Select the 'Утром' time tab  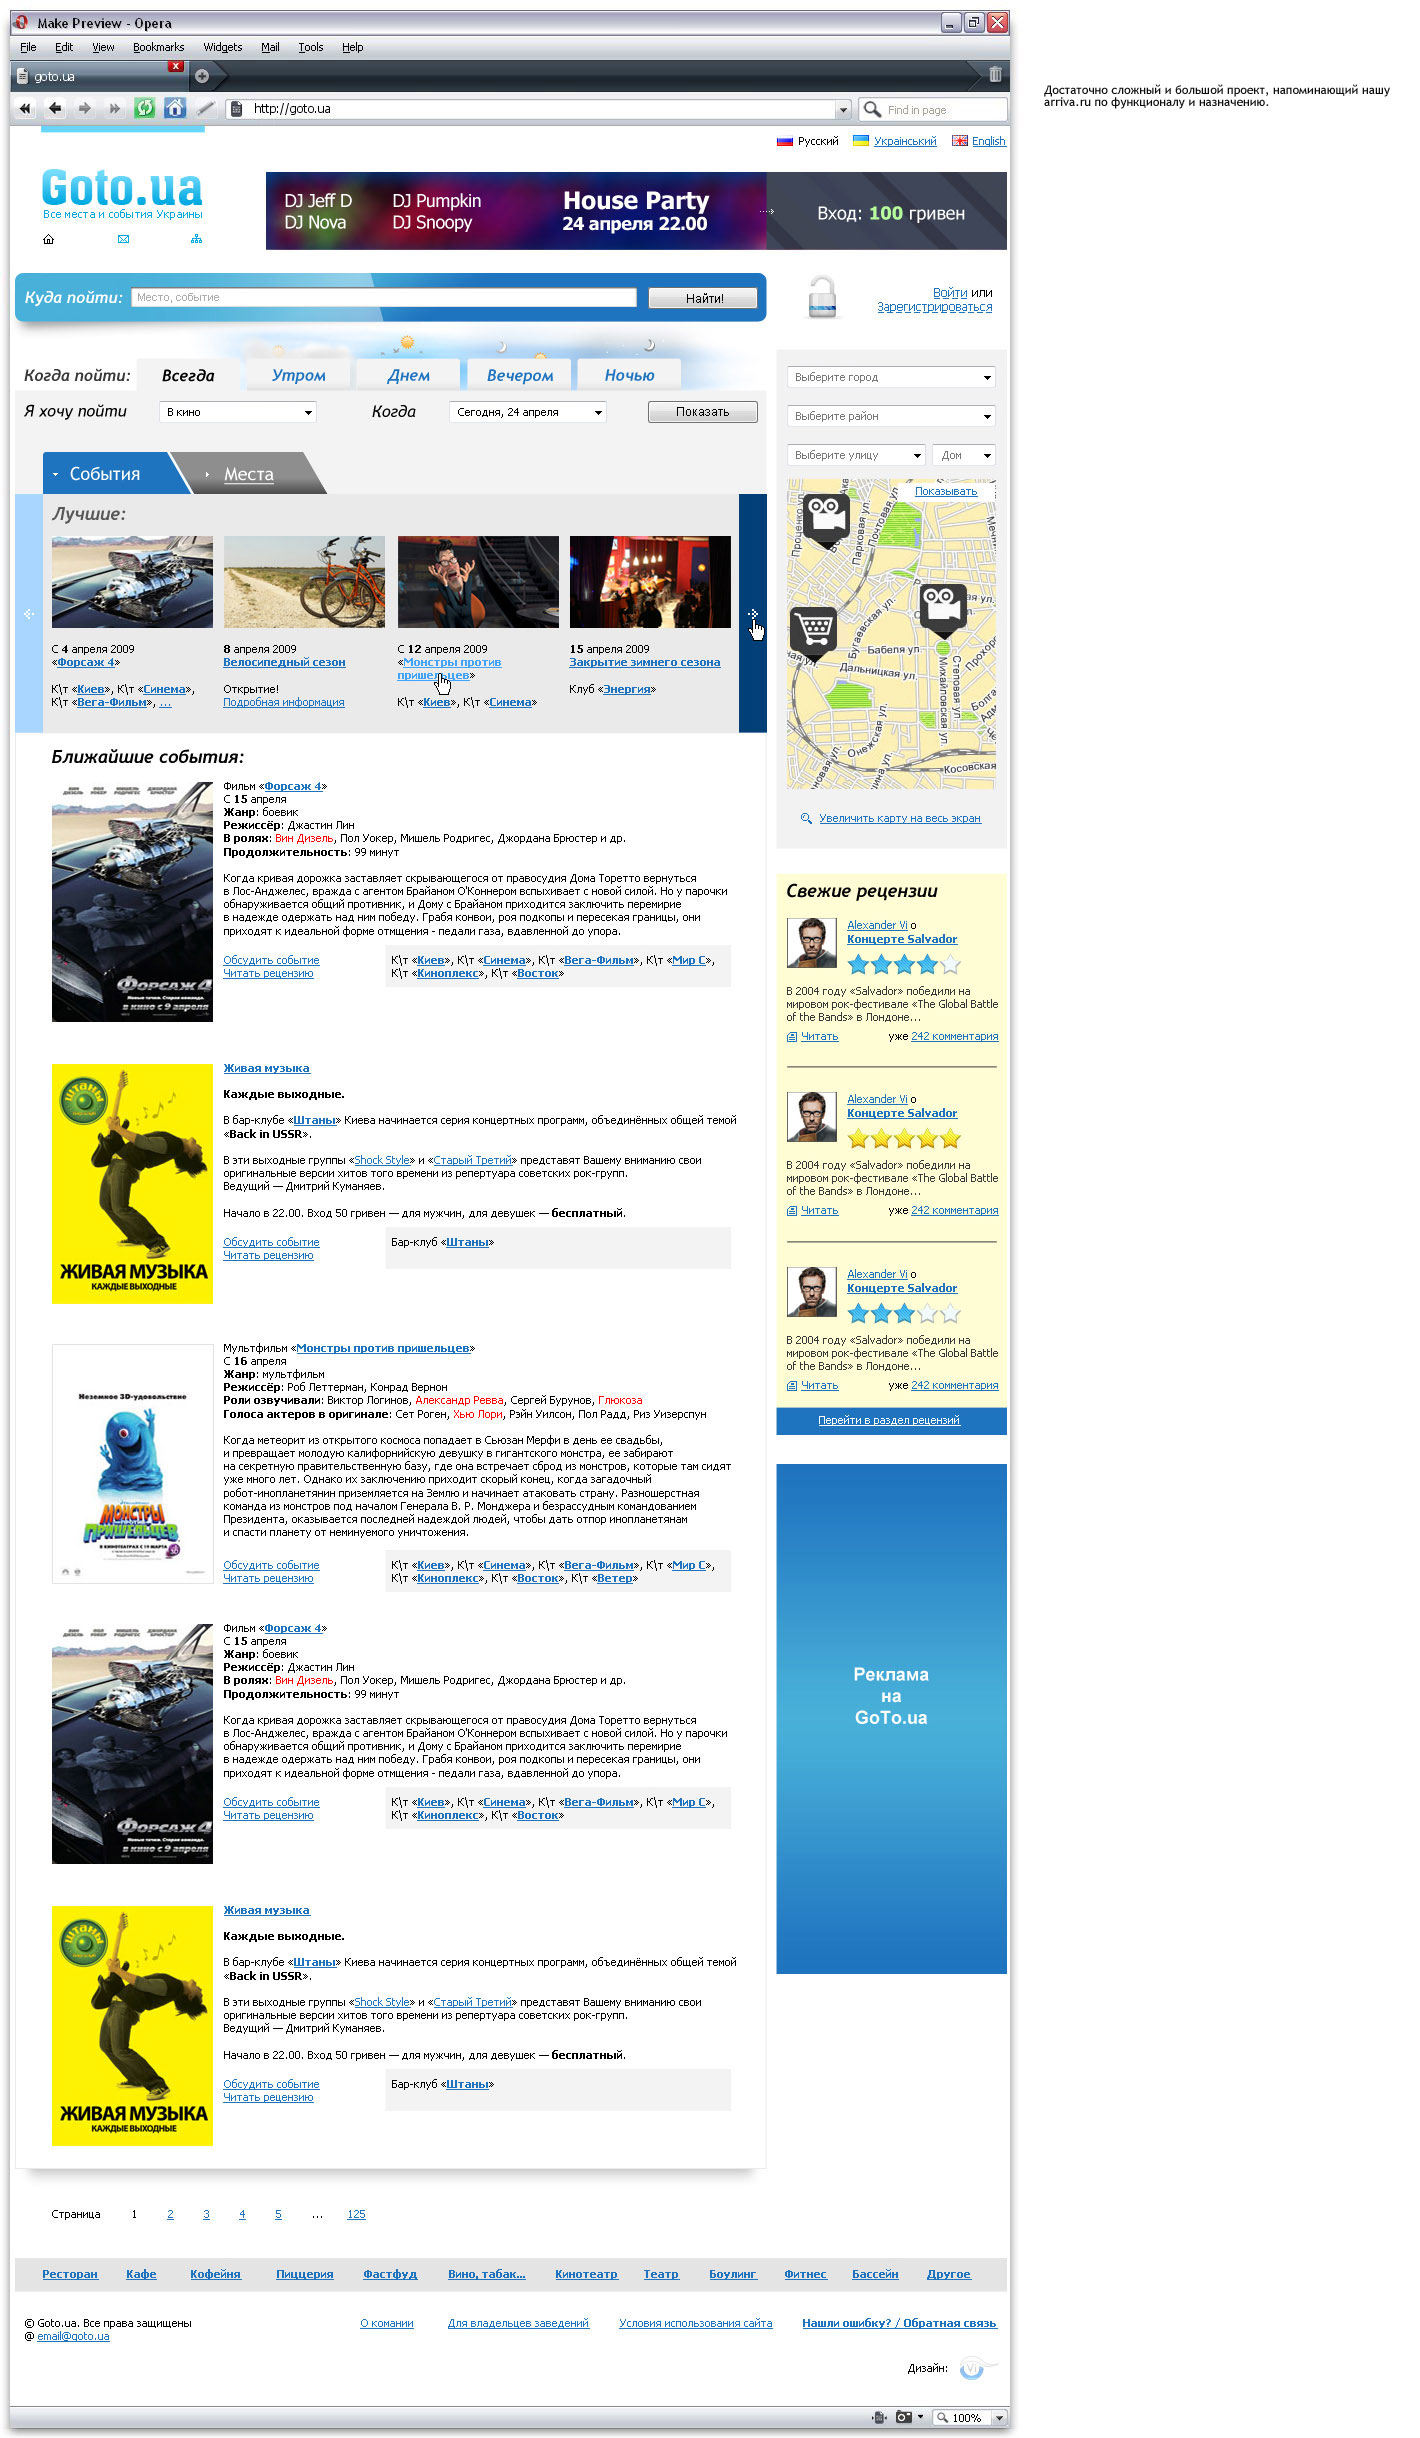click(x=299, y=375)
